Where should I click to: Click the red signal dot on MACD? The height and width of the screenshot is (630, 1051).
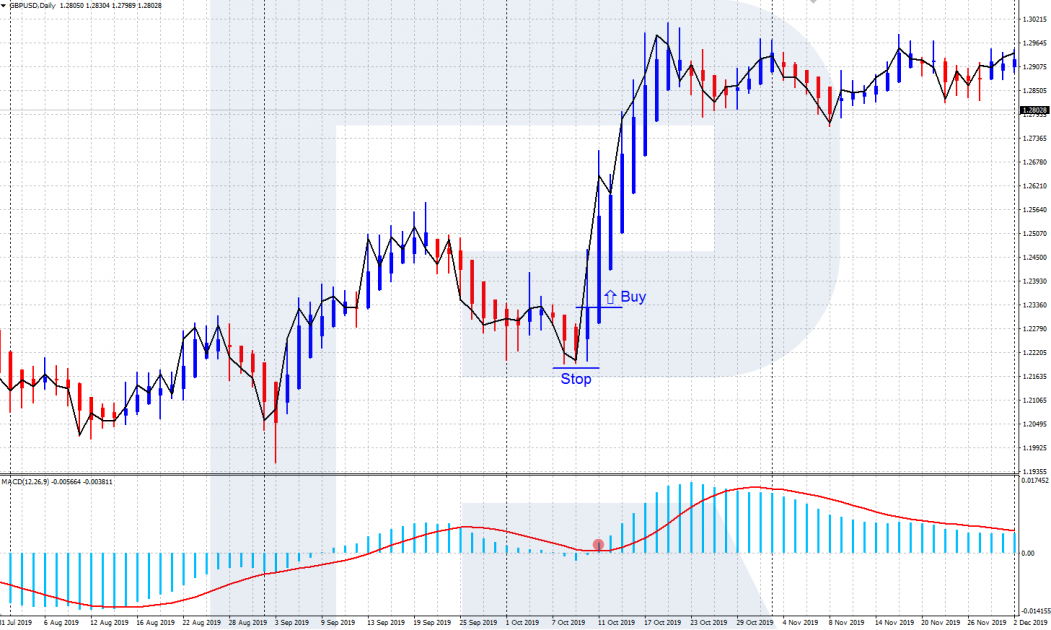coord(598,545)
